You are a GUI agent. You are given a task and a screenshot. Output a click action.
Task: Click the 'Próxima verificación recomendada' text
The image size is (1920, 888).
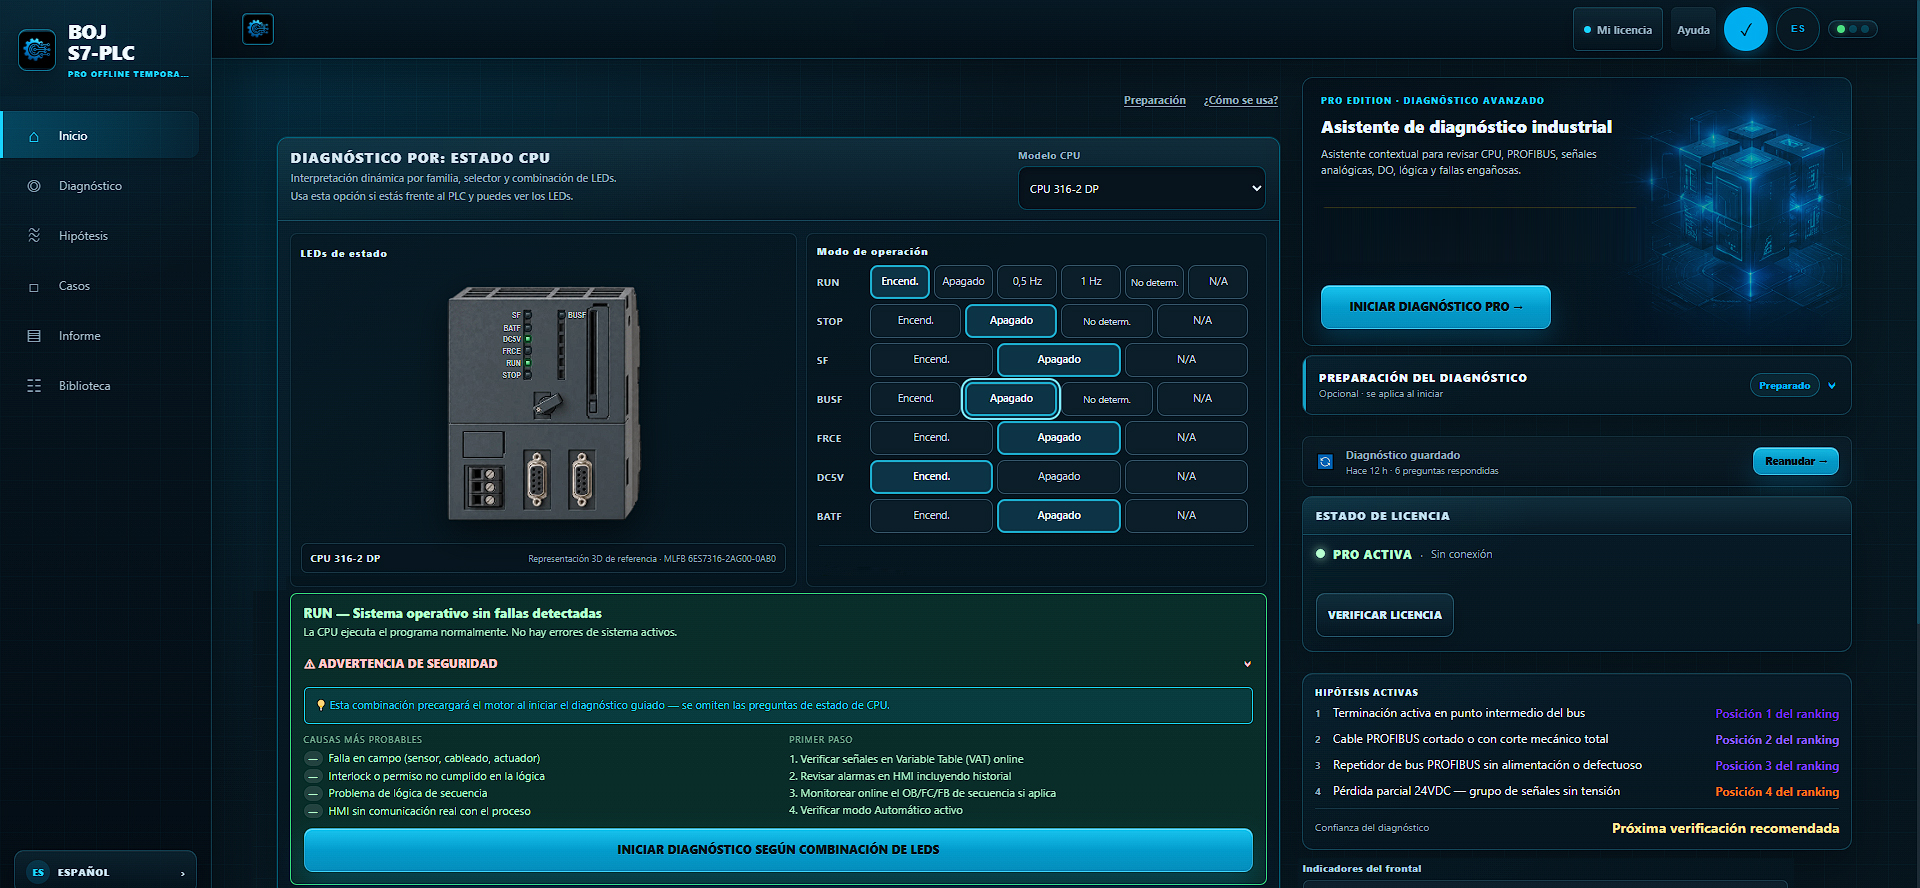[x=1725, y=828]
